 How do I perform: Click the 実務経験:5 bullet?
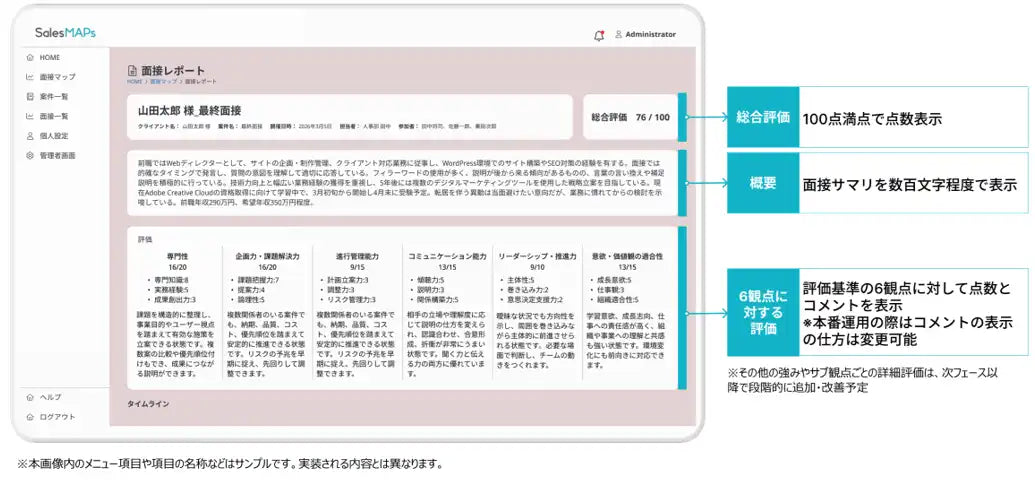[171, 290]
